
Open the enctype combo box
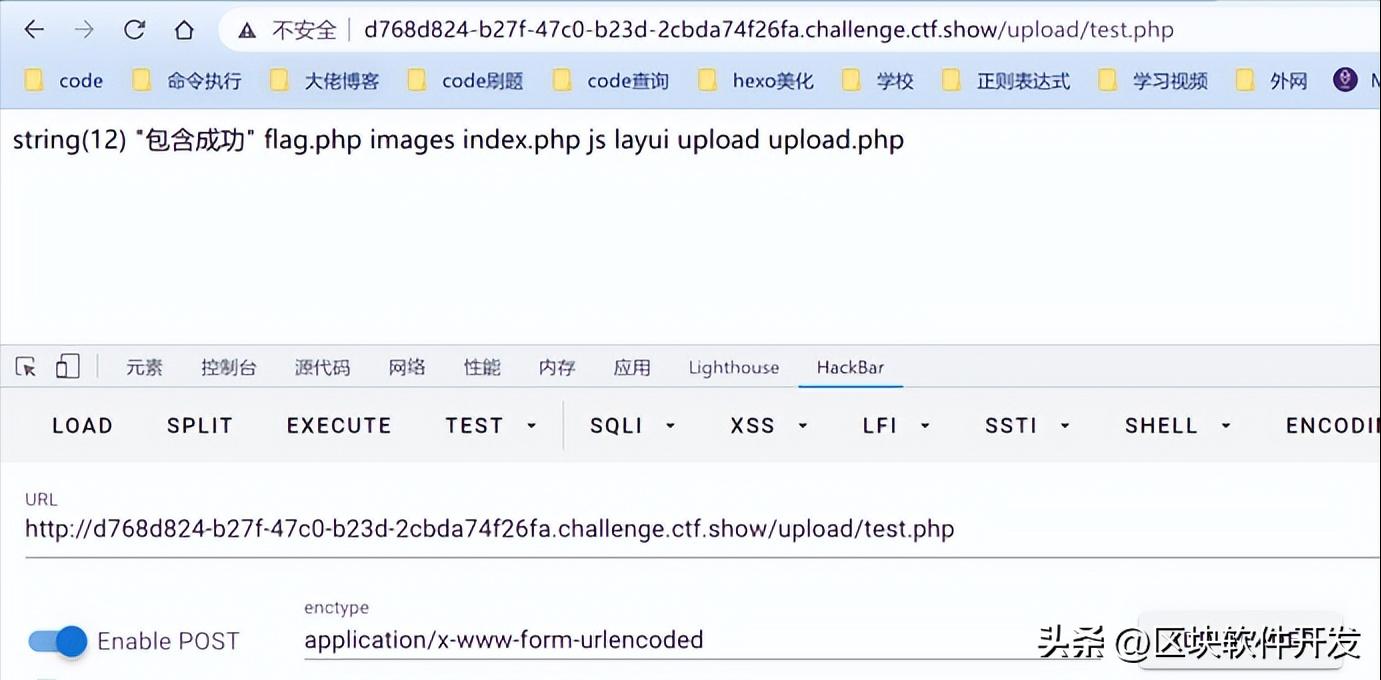(700, 639)
